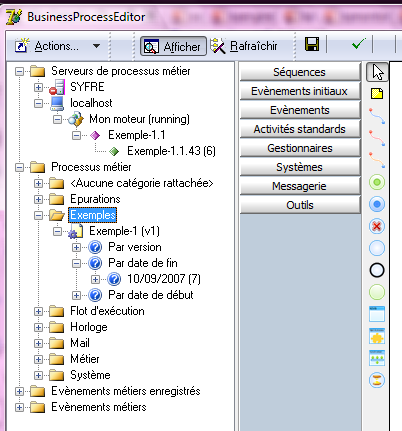
Task: Select the 10/09/2007 (7) tree entry
Action: (164, 279)
